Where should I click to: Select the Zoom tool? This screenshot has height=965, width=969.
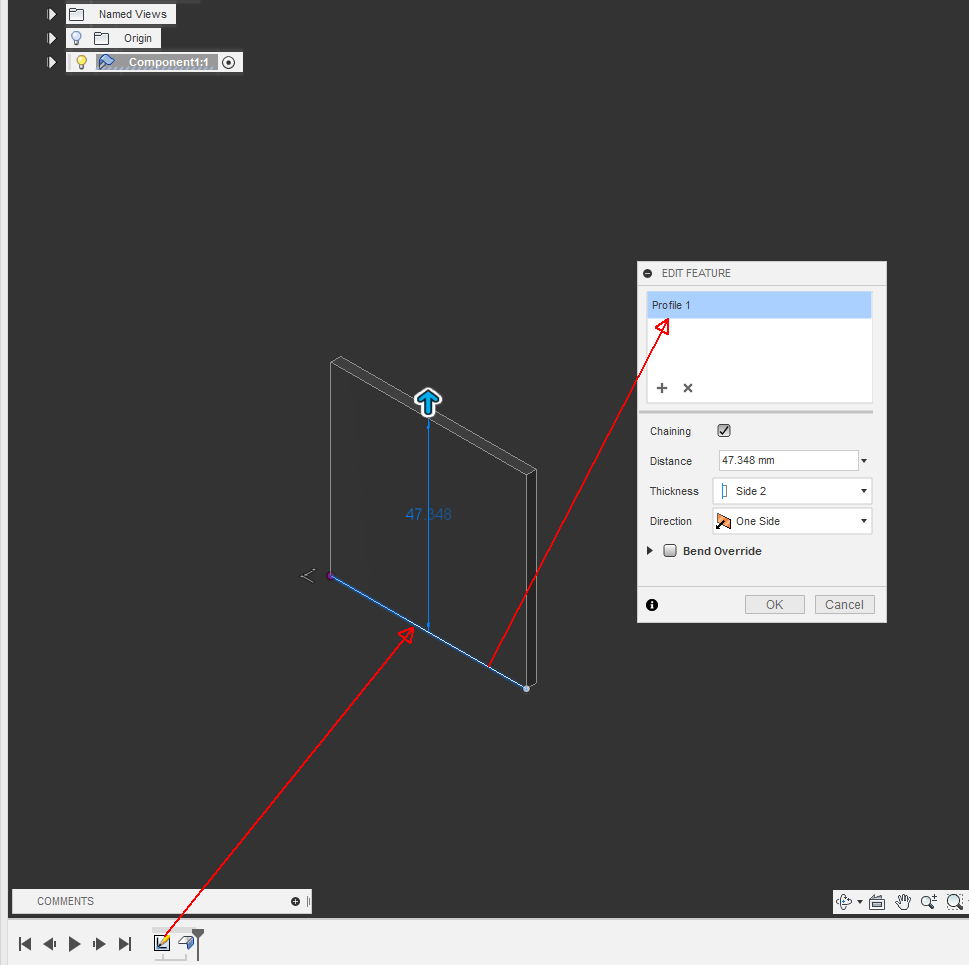pyautogui.click(x=927, y=901)
